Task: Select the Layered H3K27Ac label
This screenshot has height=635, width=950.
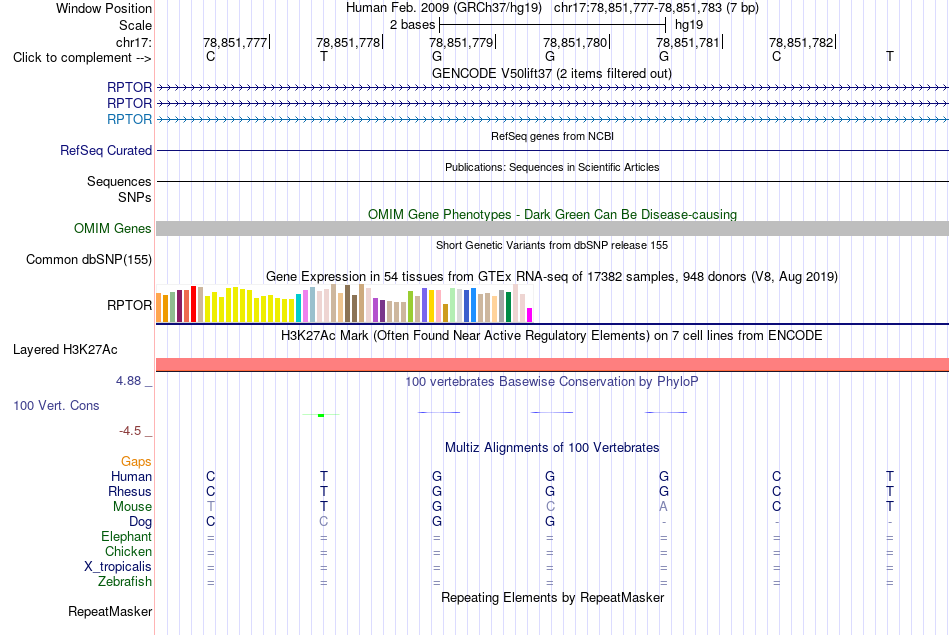Action: click(65, 350)
